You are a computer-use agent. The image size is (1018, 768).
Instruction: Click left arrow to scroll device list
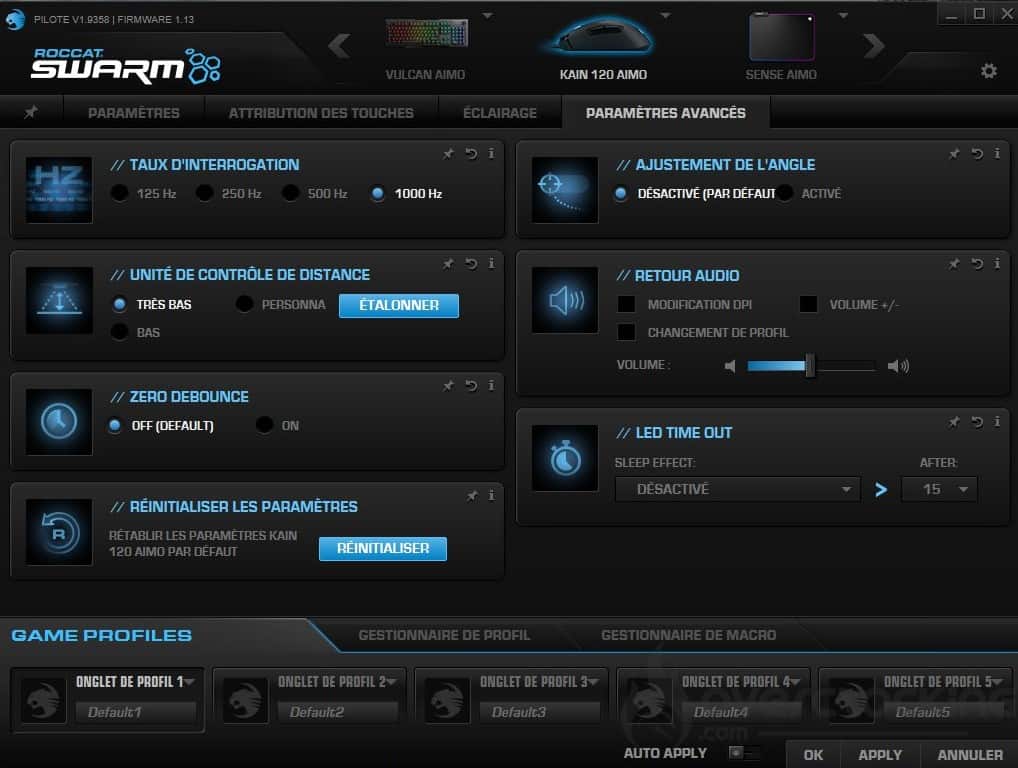(339, 46)
